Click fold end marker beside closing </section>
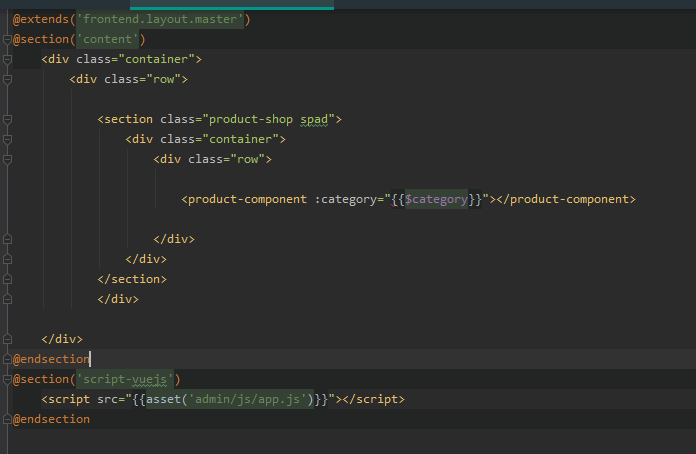The image size is (696, 454). [x=7, y=279]
